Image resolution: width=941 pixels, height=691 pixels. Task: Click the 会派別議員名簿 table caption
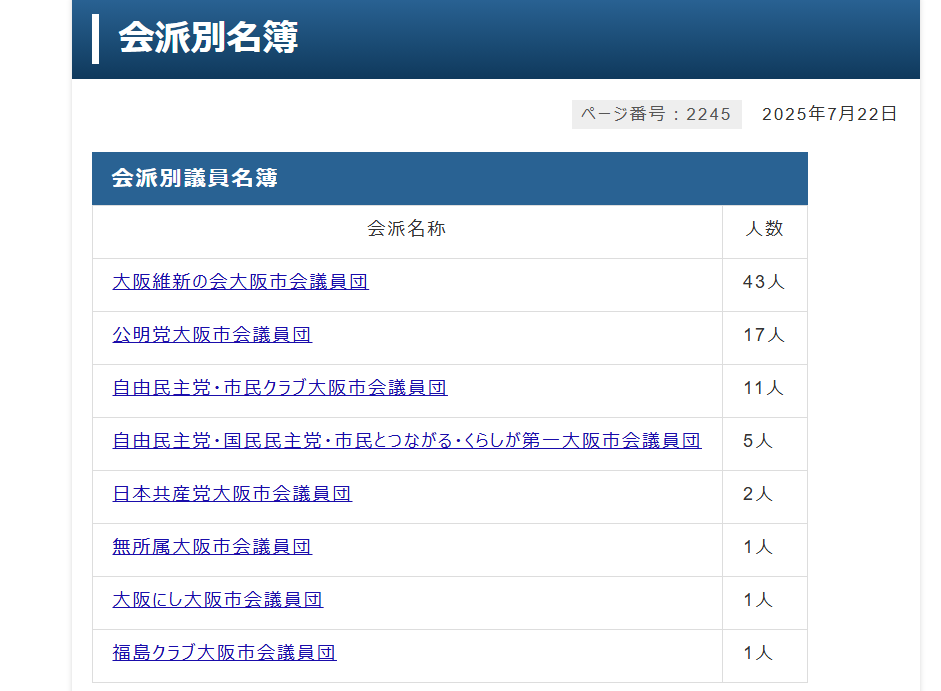point(449,178)
